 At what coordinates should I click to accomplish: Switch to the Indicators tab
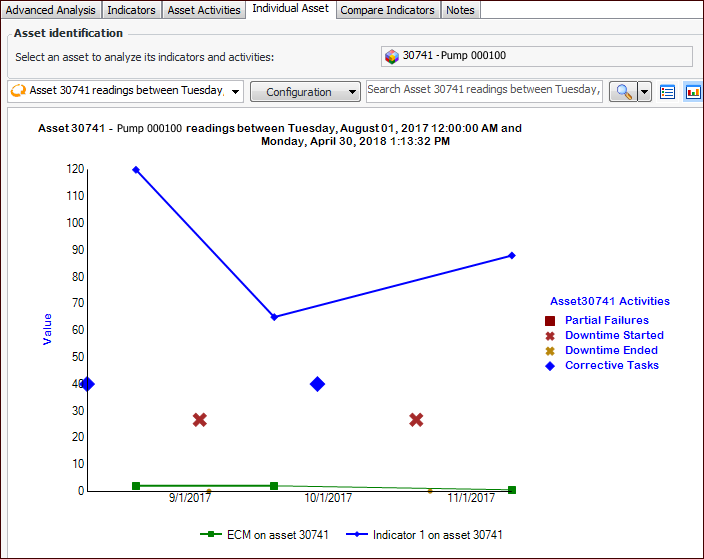pyautogui.click(x=131, y=10)
